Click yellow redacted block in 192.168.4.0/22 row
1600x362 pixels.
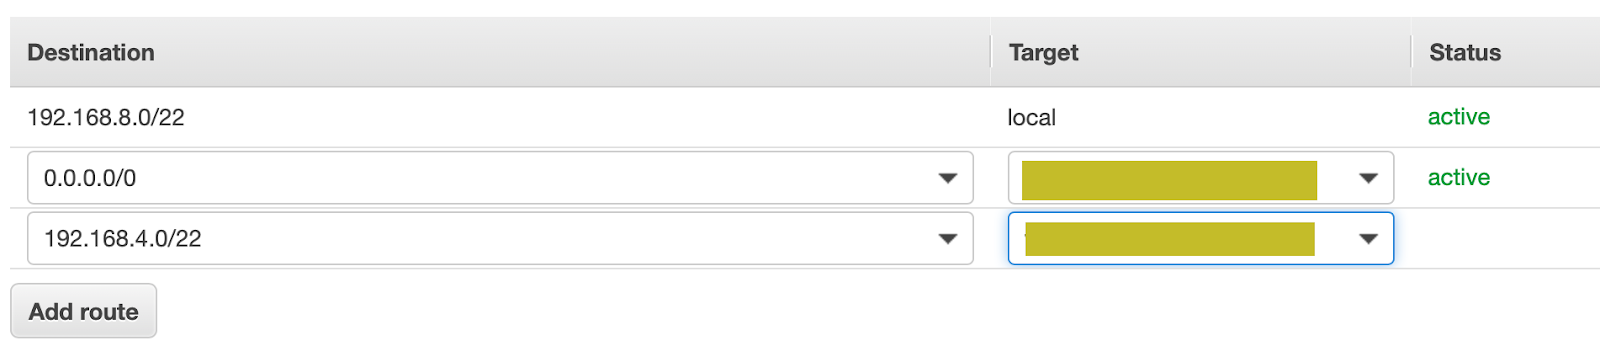coord(1170,239)
